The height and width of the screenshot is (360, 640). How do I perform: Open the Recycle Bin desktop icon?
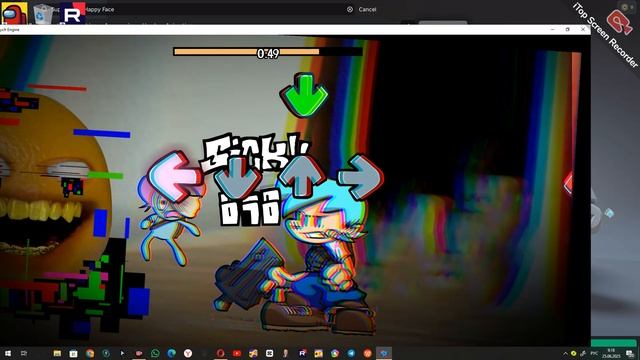(x=42, y=13)
